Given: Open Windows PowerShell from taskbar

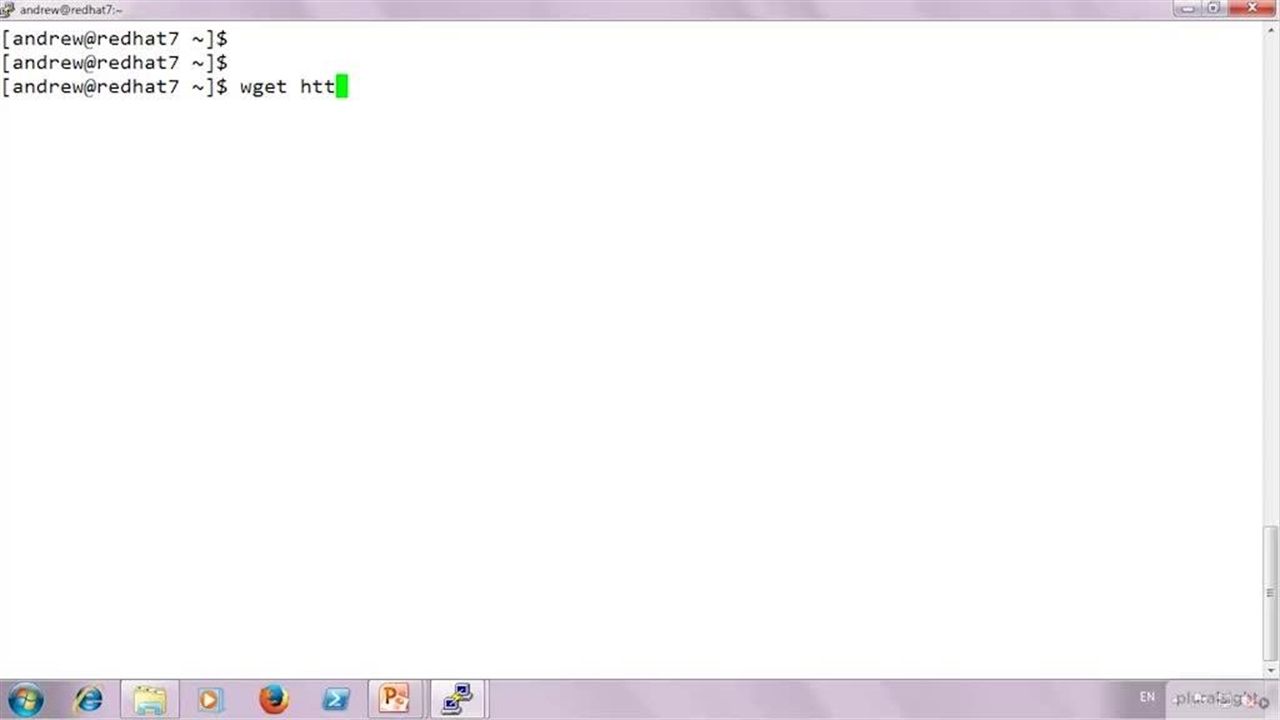Looking at the screenshot, I should tap(335, 699).
